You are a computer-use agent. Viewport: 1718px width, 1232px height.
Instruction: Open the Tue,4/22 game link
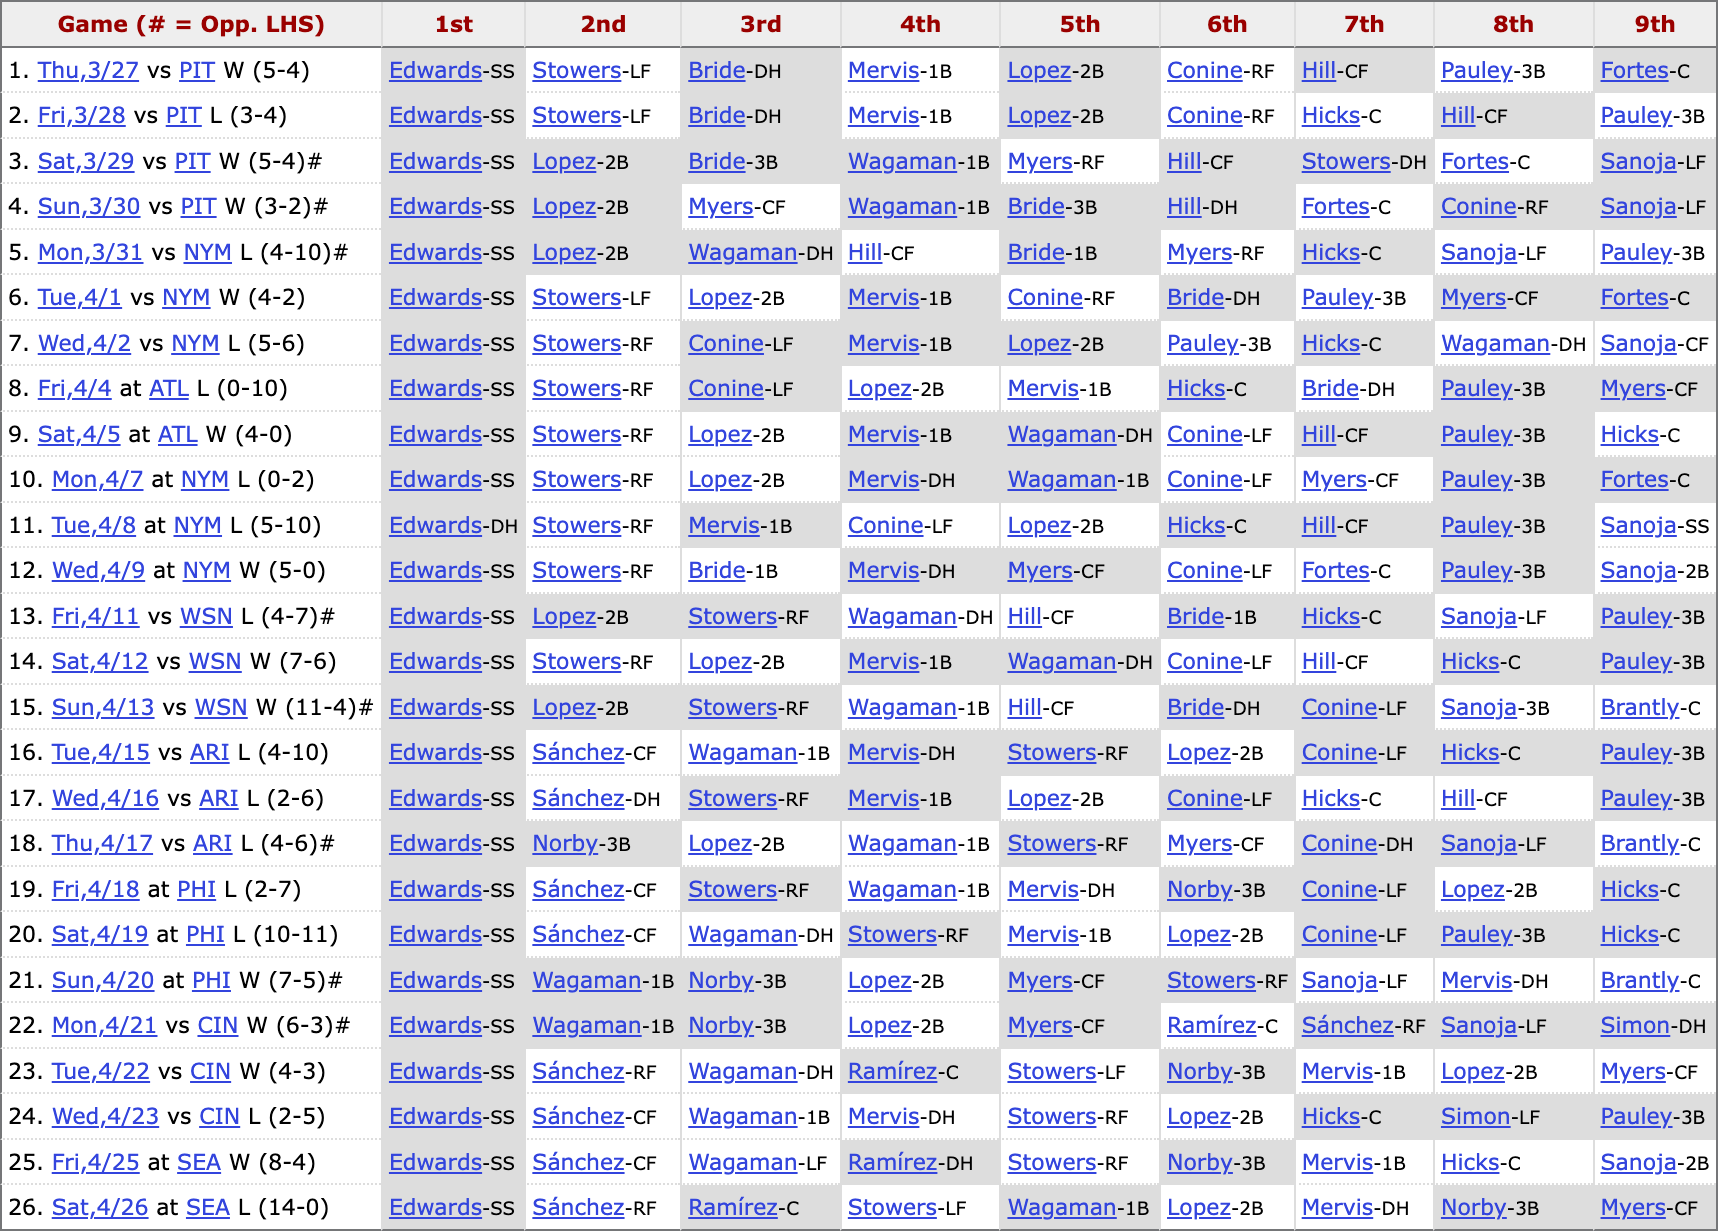(x=101, y=1072)
